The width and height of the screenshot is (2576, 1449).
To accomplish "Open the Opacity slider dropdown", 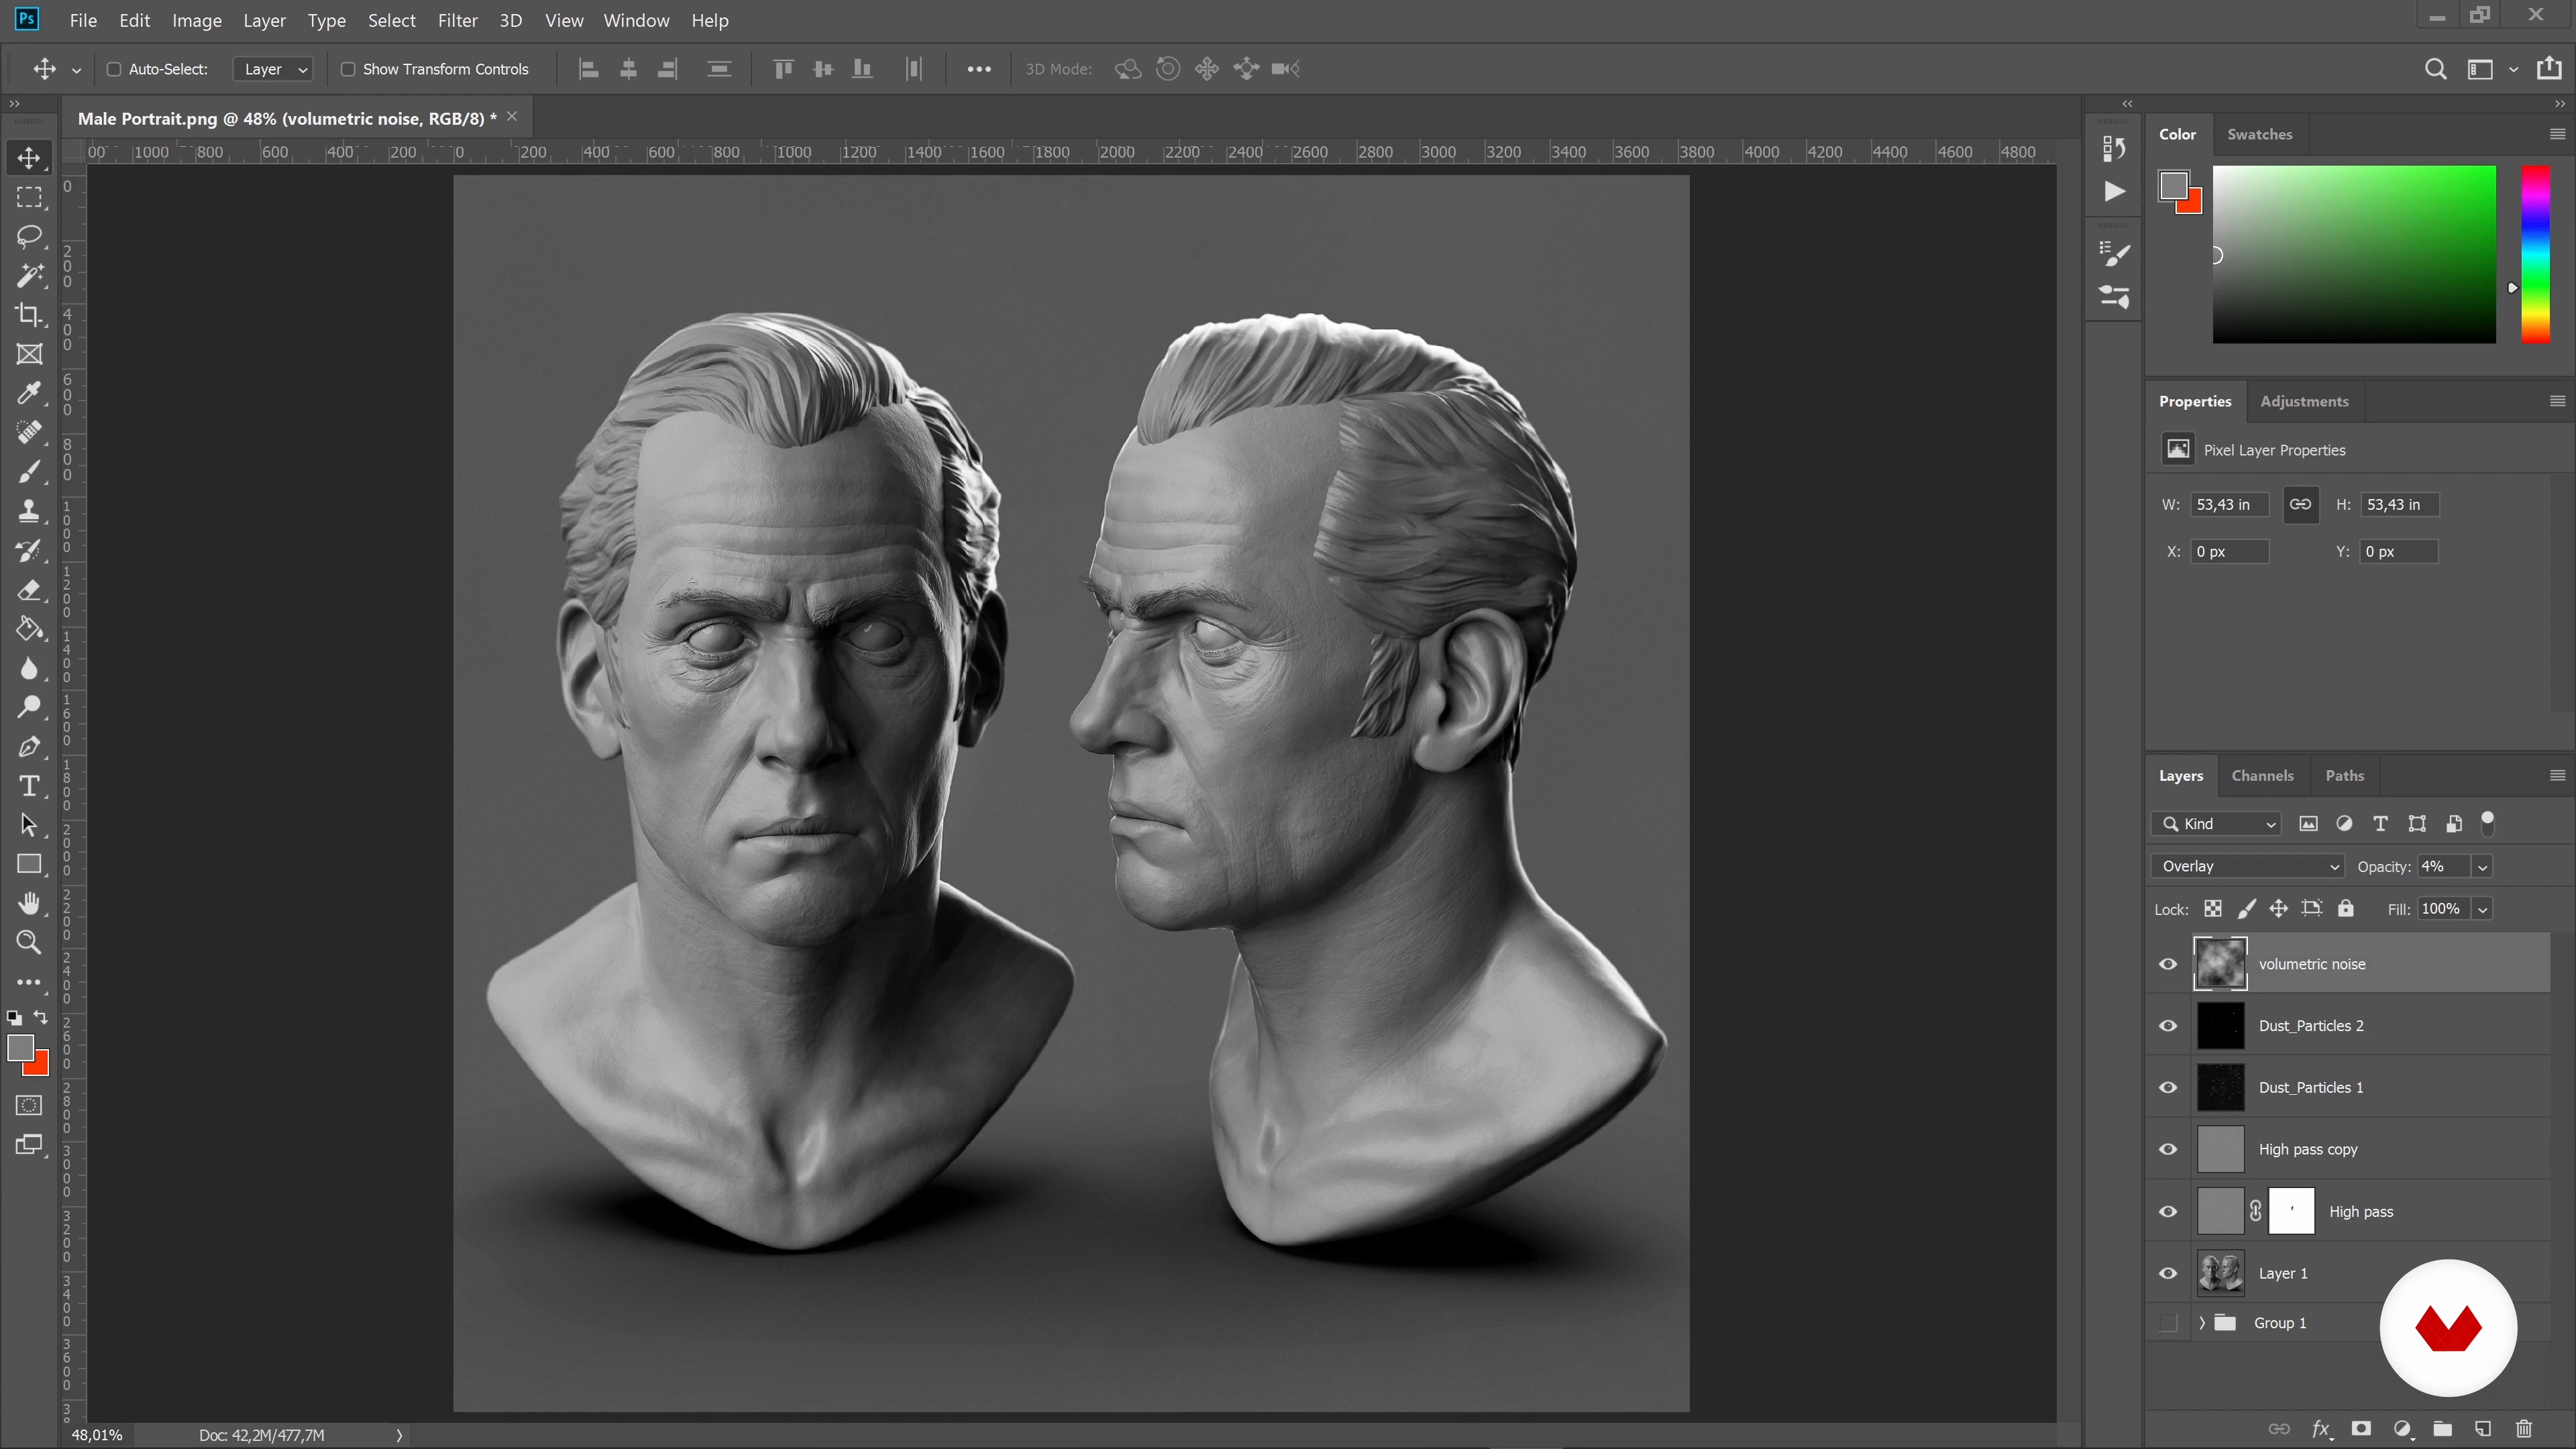I will tap(2482, 867).
